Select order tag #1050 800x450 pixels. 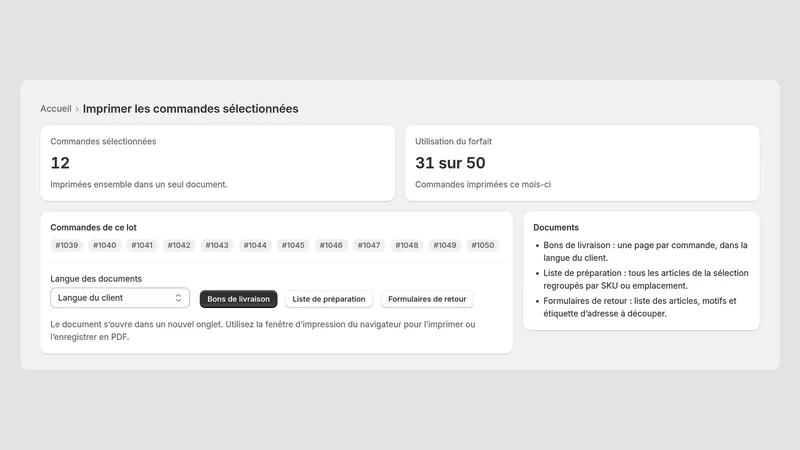point(483,245)
